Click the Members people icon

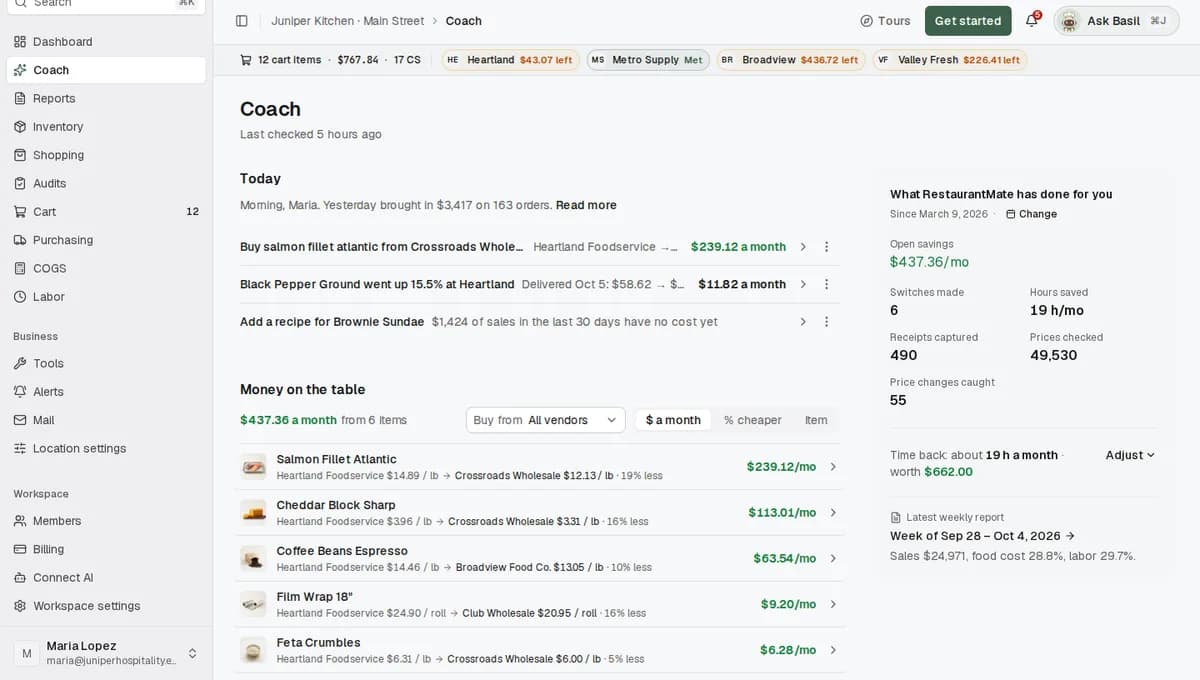[x=20, y=521]
